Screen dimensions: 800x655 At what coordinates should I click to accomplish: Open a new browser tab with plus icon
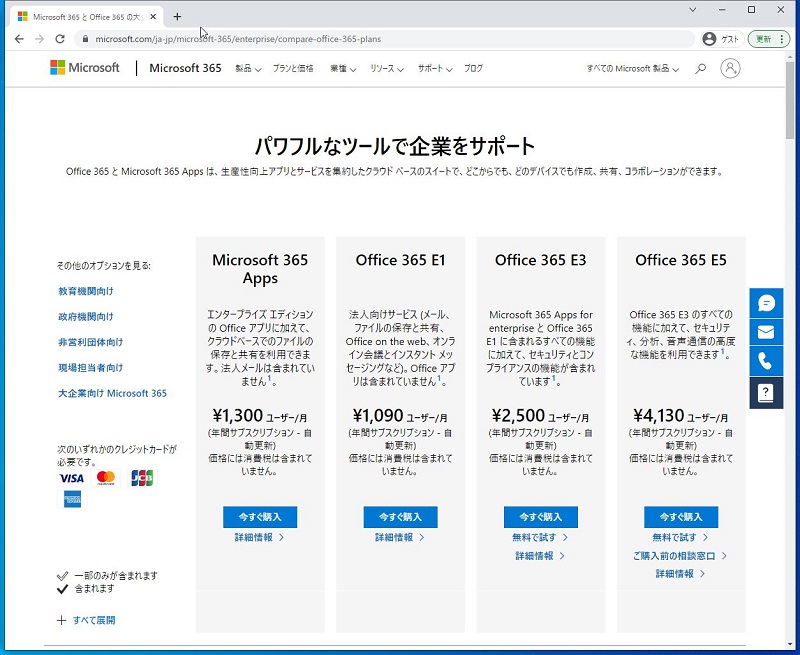click(177, 17)
